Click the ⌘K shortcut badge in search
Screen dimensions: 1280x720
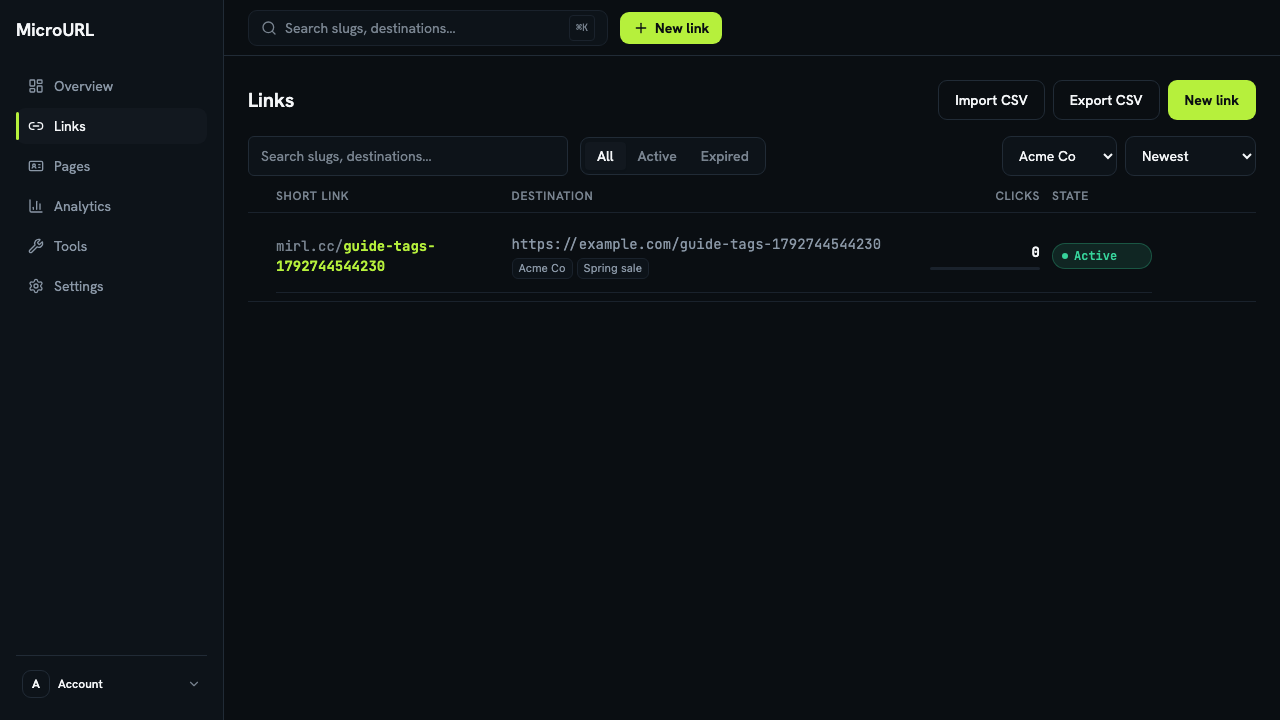pos(582,28)
